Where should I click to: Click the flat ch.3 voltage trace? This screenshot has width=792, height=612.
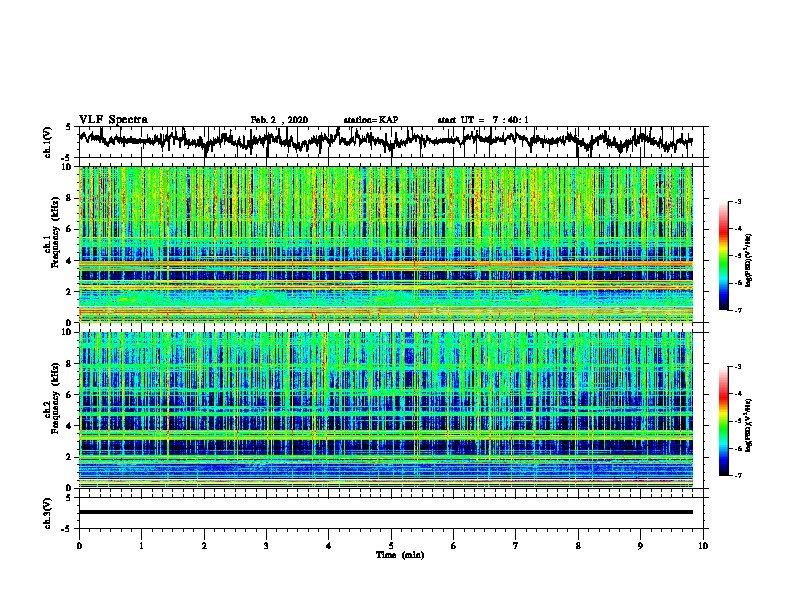click(386, 512)
